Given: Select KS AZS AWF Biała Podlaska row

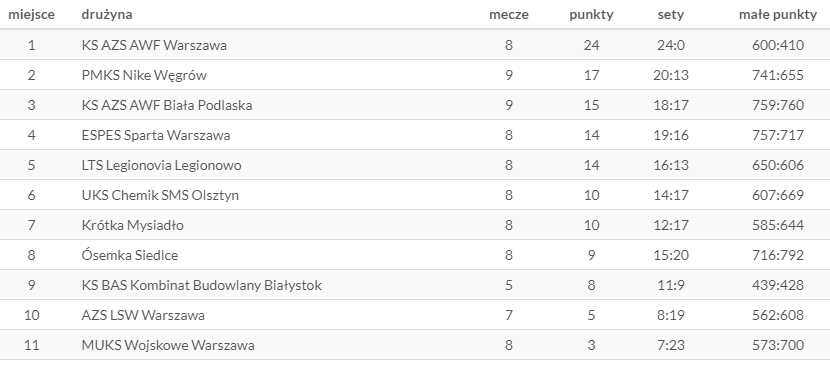Looking at the screenshot, I should [415, 105].
